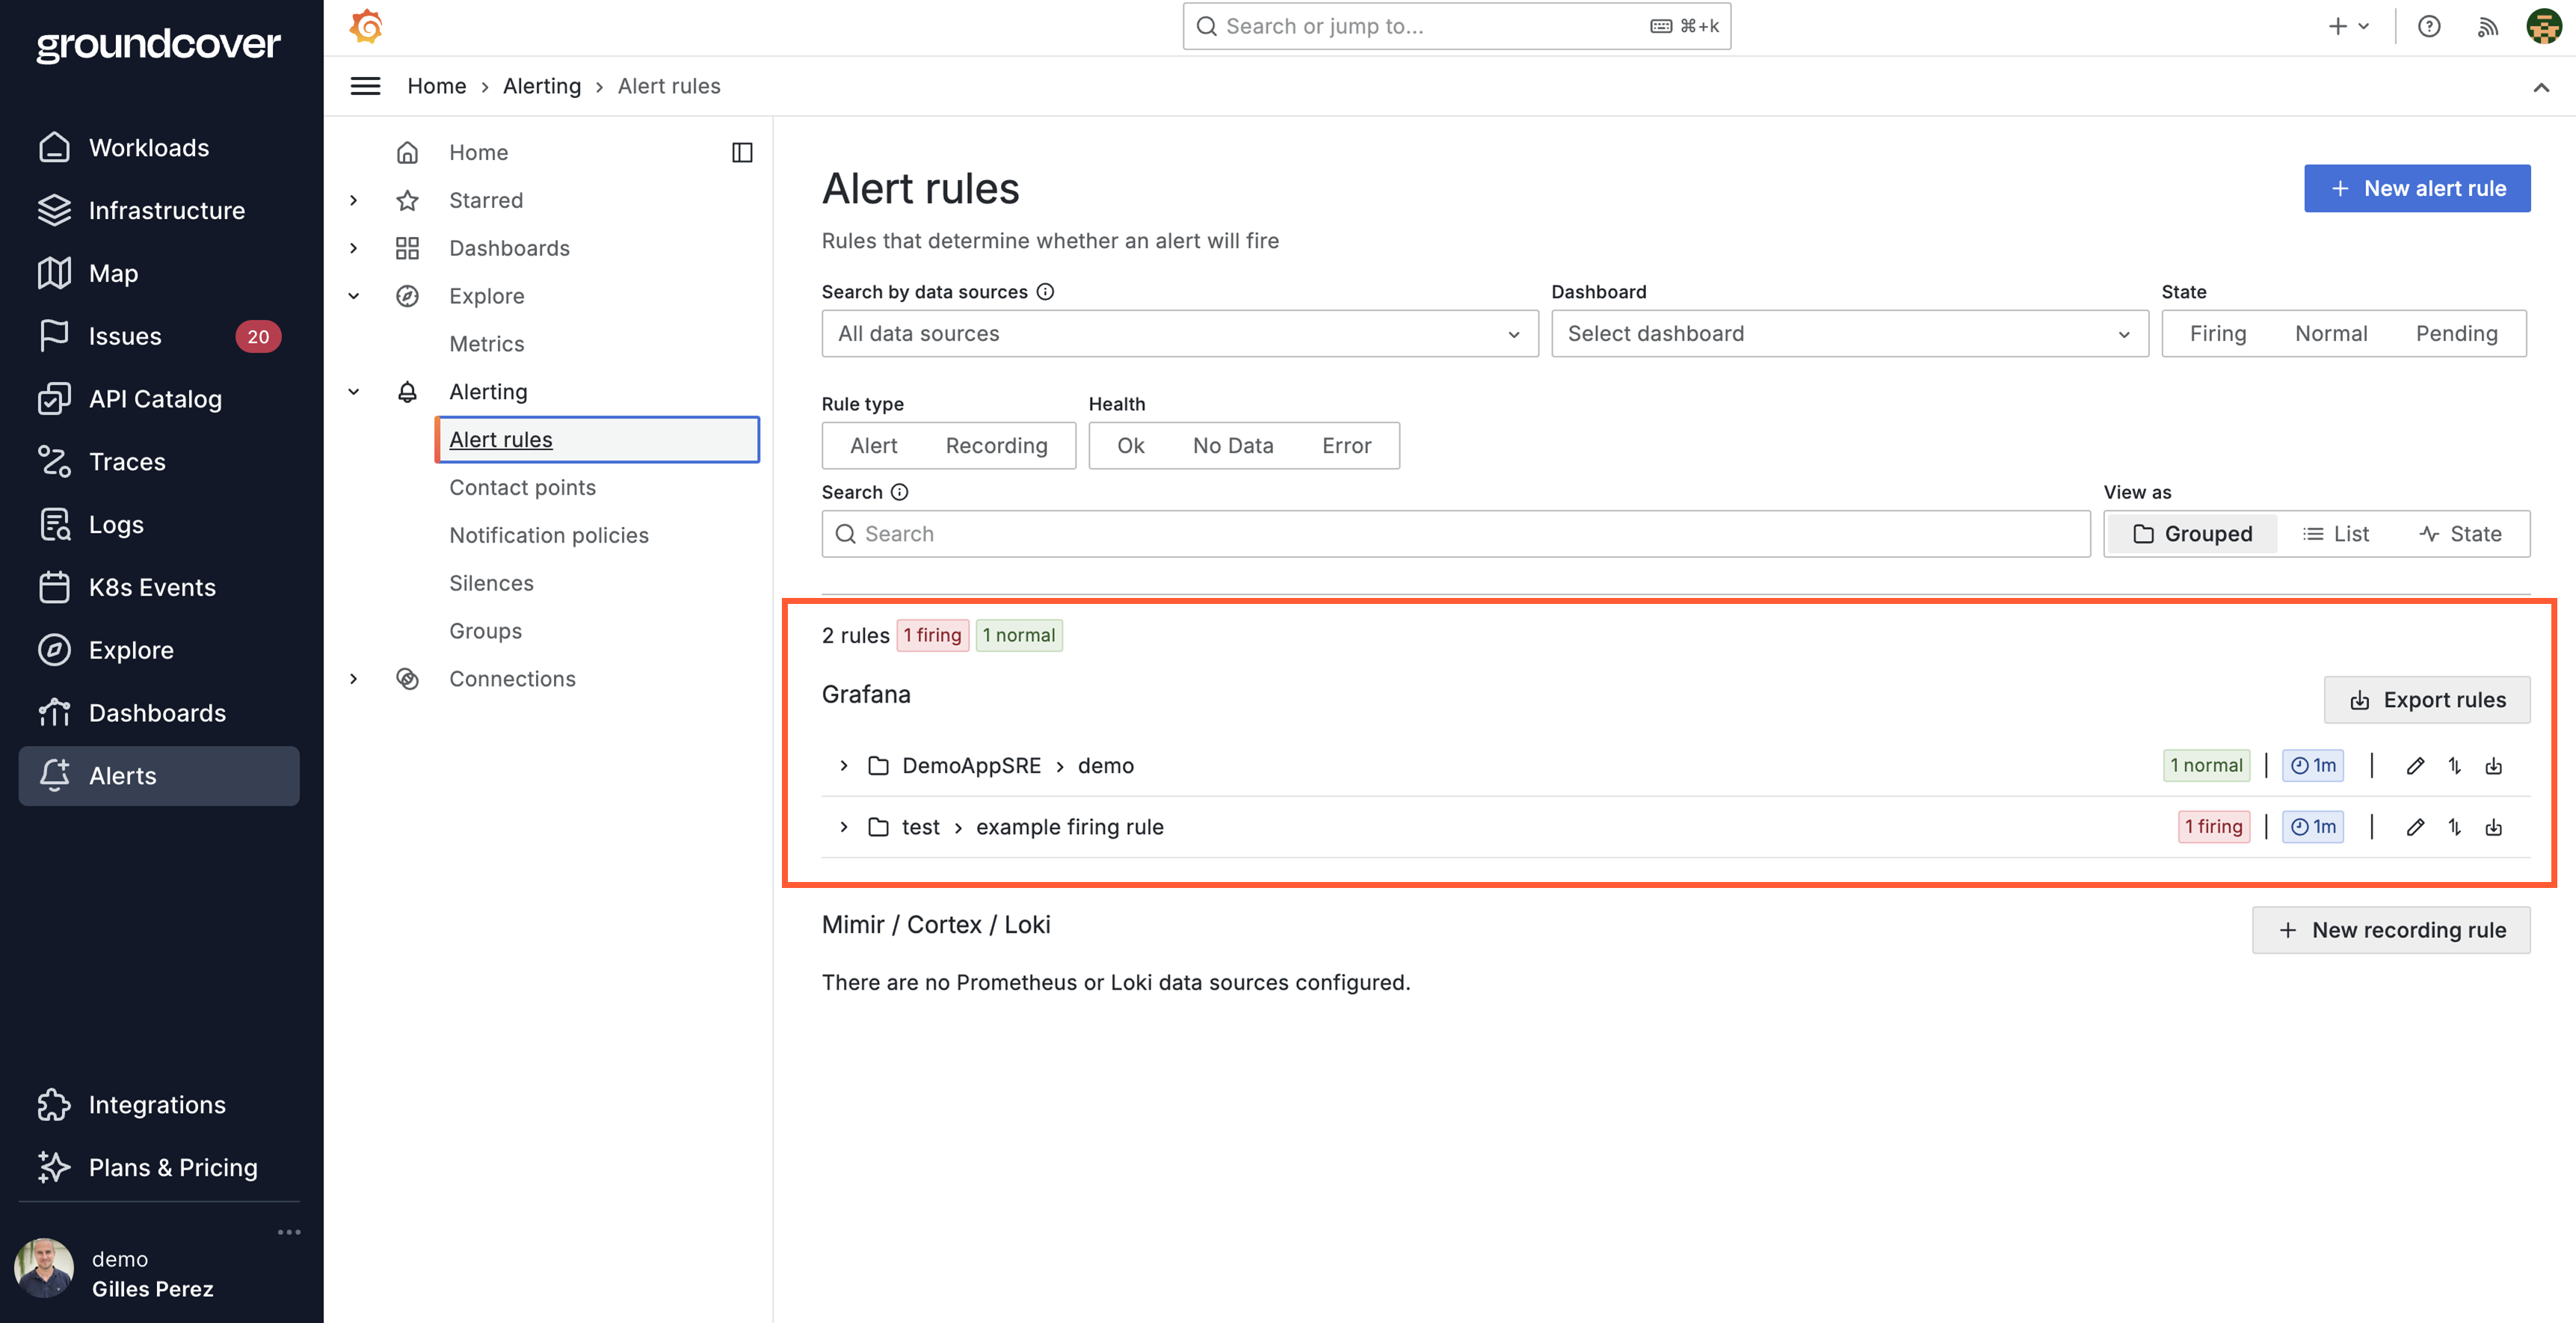
Task: Click the Grafana logo icon
Action: tap(366, 26)
